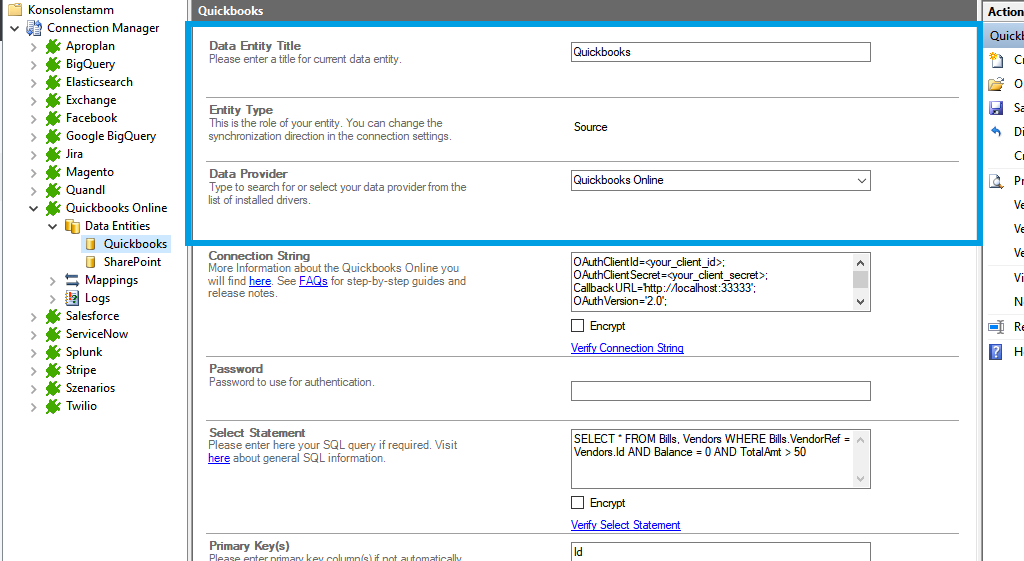Enable Encrypt checkbox under Connection String

[x=578, y=326]
